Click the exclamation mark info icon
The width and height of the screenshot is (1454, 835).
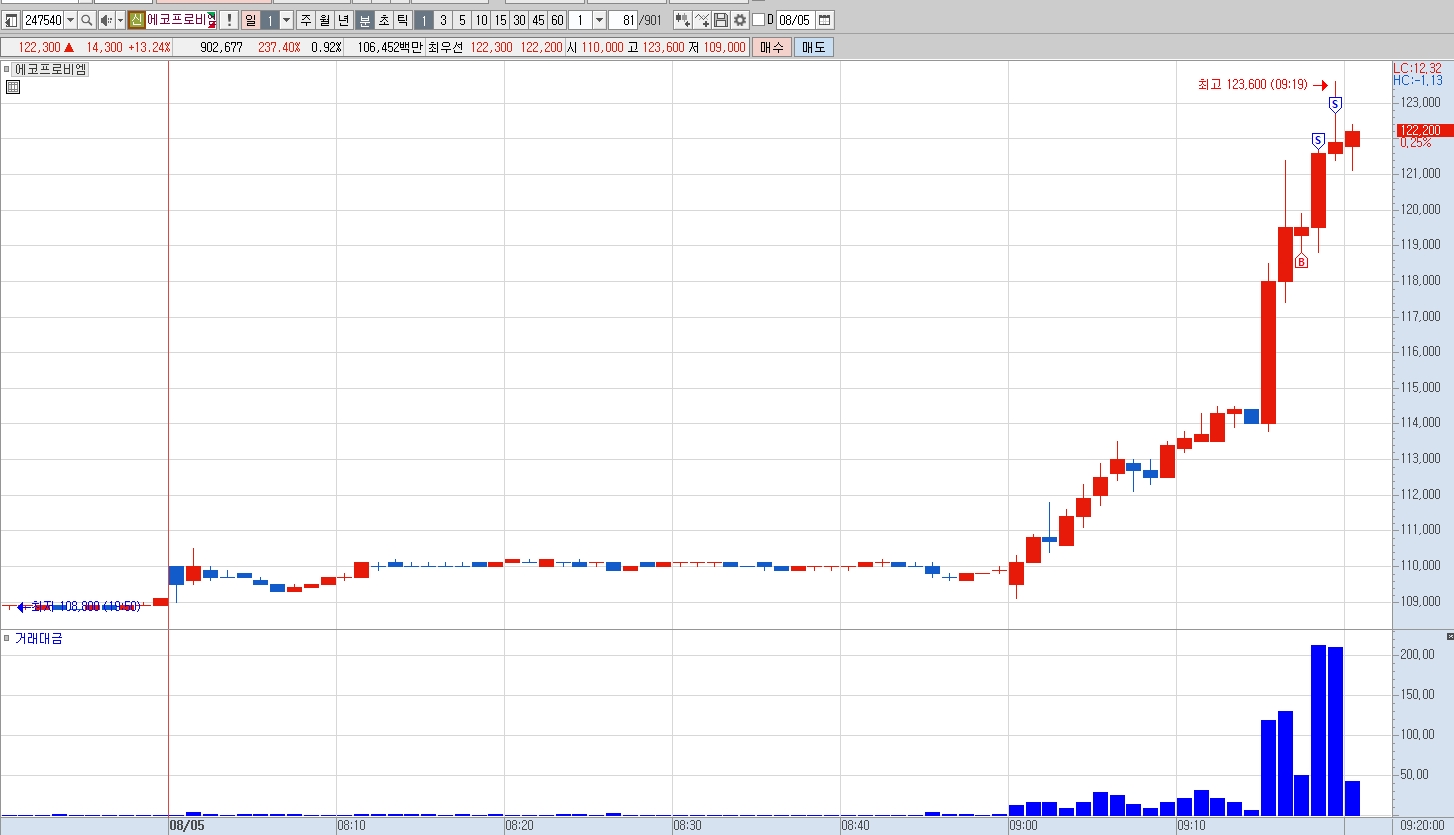[x=229, y=20]
